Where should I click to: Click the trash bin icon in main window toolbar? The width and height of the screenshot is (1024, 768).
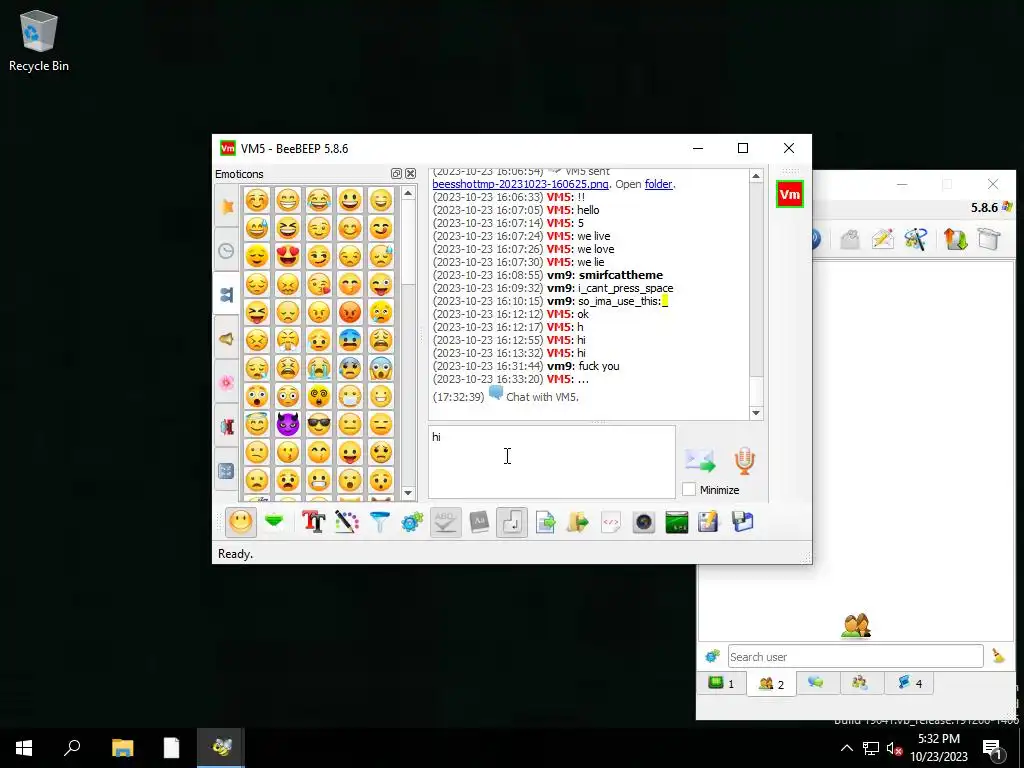pyautogui.click(x=989, y=238)
